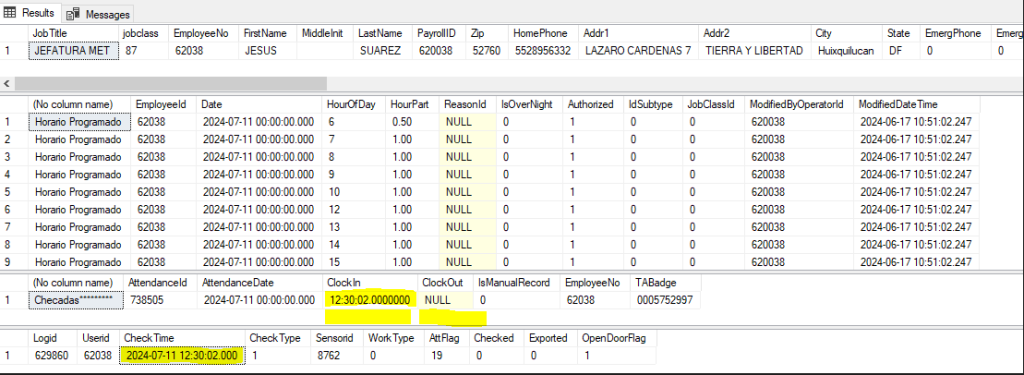Select the jobclass column header

click(144, 33)
